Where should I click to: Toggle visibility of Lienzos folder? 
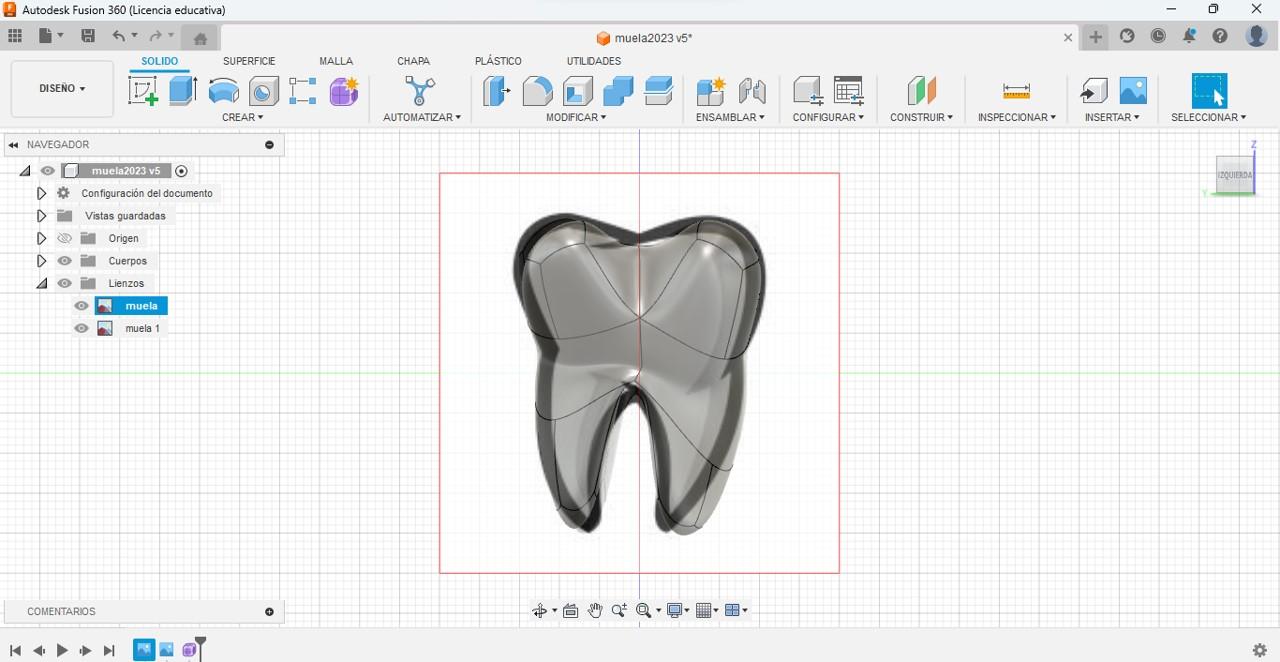[x=65, y=283]
